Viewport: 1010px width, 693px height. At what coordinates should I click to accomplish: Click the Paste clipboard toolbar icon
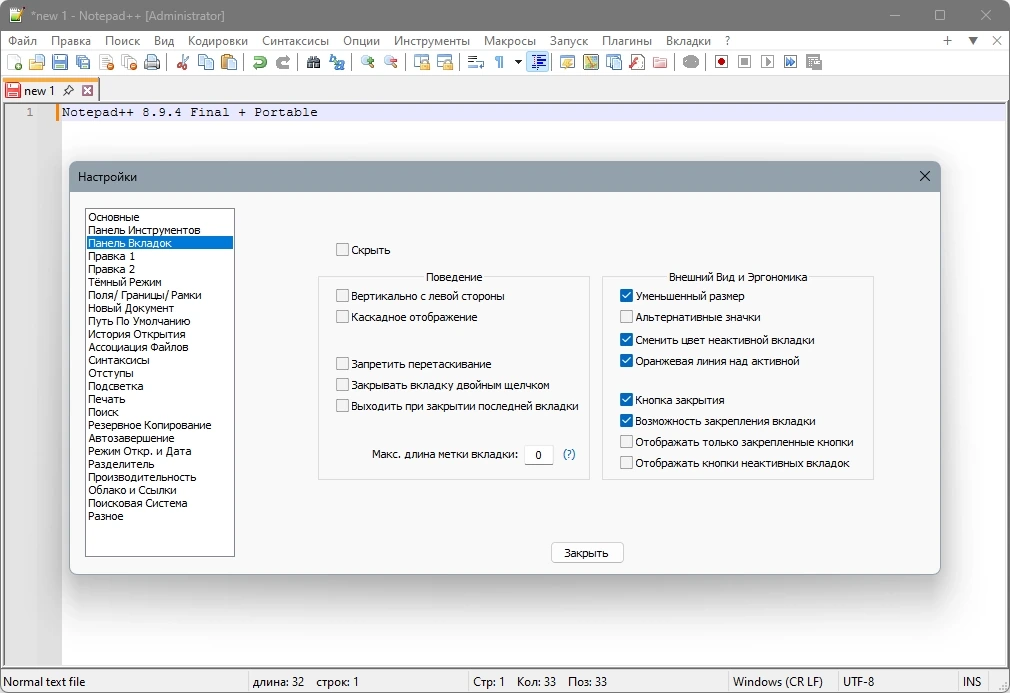(x=229, y=62)
